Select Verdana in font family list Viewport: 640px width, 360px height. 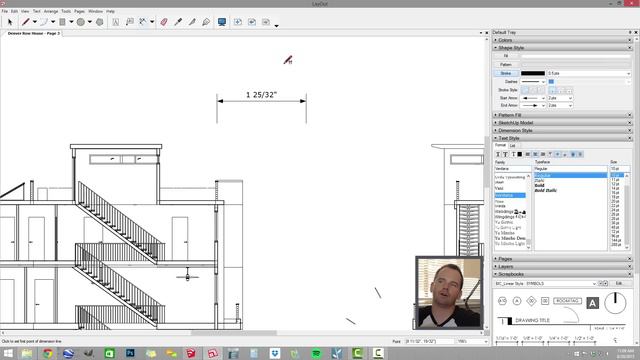pyautogui.click(x=510, y=196)
